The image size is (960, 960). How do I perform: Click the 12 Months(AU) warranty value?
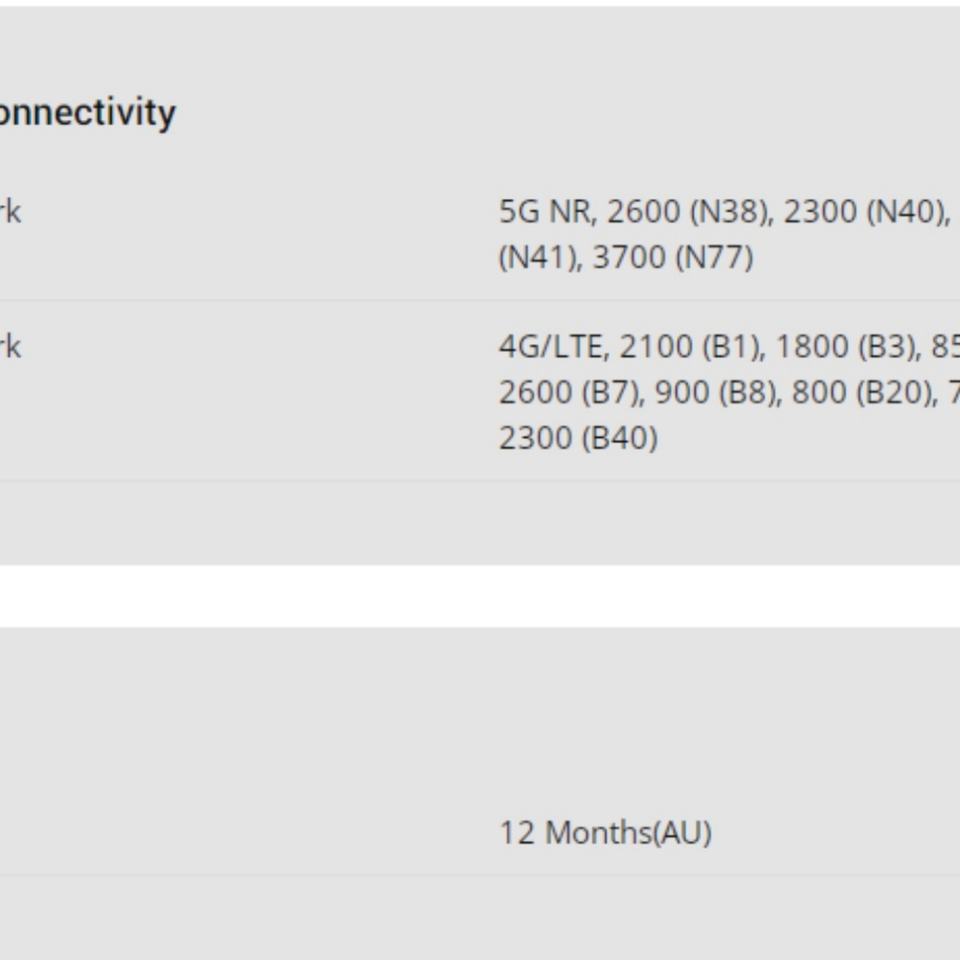[x=605, y=833]
